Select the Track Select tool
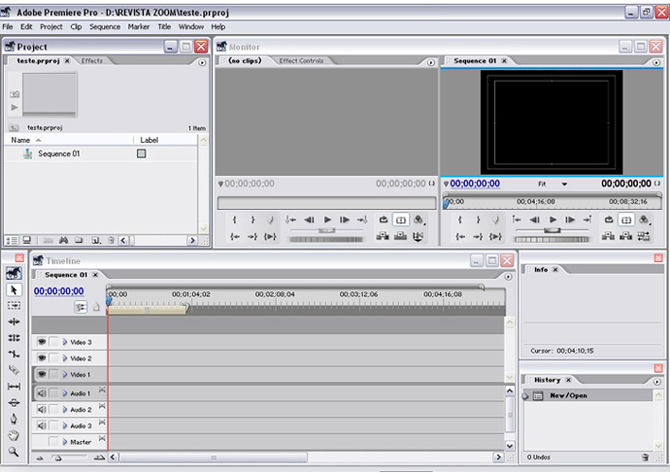Viewport: 670px width, 473px height. (x=14, y=305)
